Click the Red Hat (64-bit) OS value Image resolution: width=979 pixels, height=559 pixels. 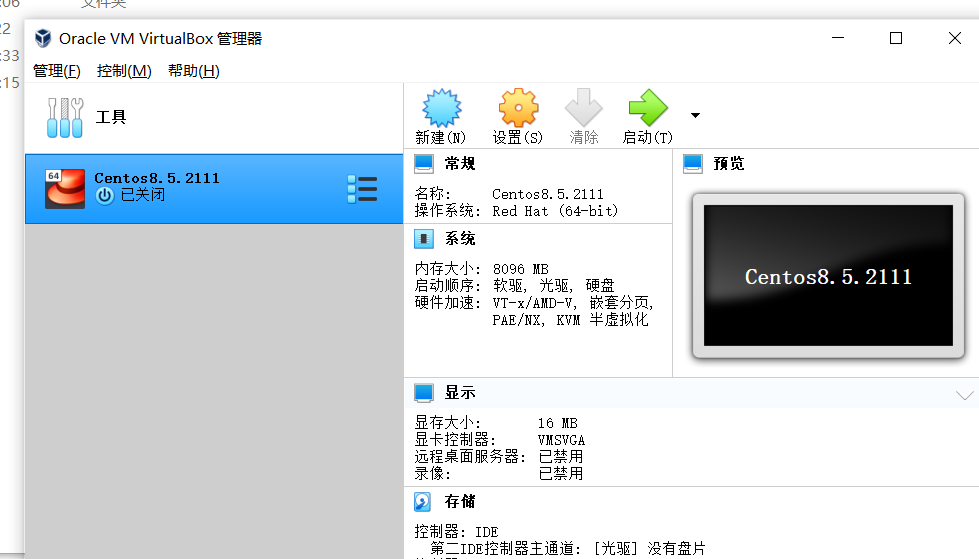pyautogui.click(x=555, y=211)
